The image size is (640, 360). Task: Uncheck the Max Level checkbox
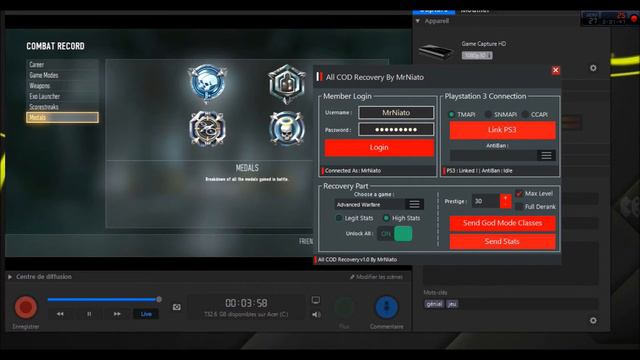(x=519, y=193)
